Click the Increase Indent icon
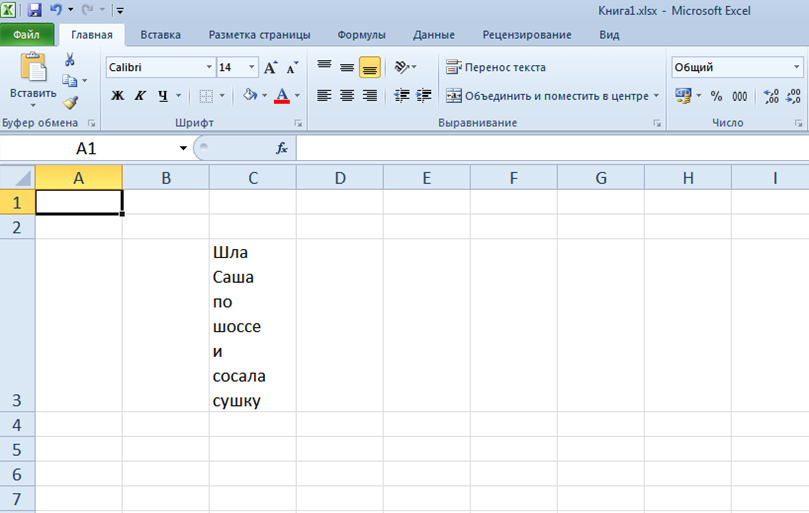809x513 pixels. pyautogui.click(x=424, y=96)
